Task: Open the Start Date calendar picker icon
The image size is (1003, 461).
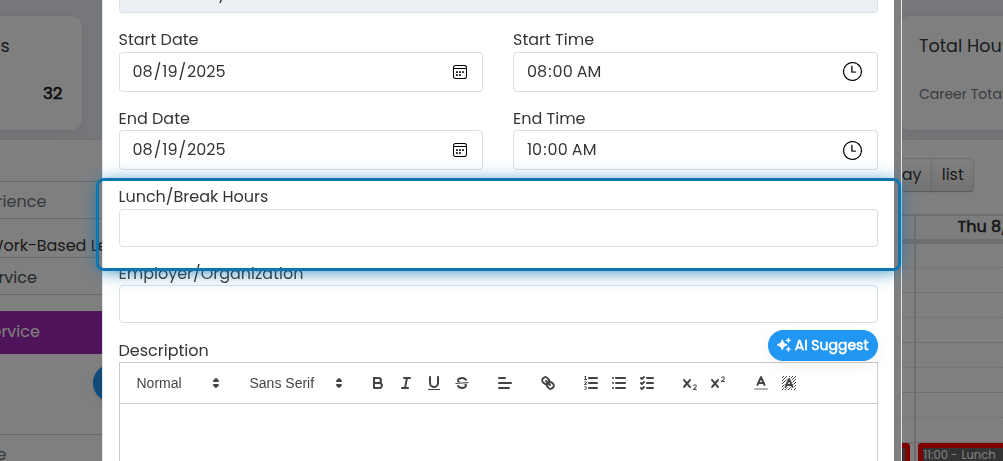Action: click(460, 72)
